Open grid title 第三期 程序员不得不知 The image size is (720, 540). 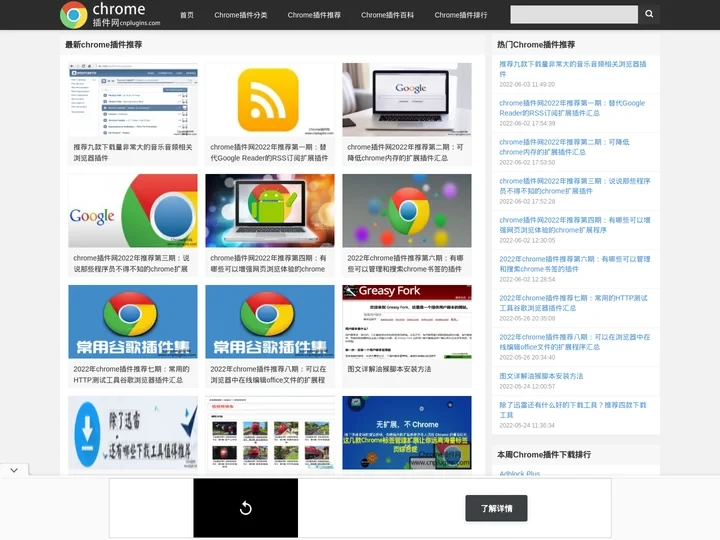(131, 264)
